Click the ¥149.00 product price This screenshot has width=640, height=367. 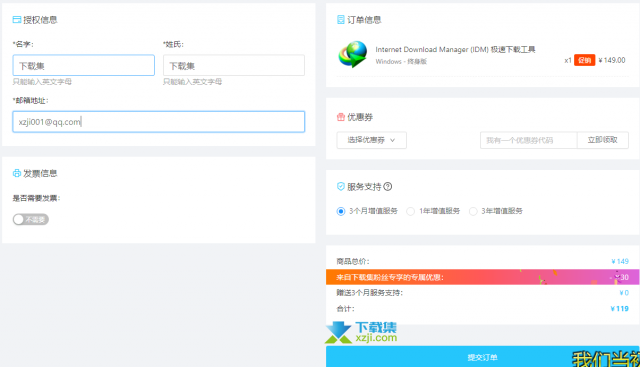(612, 60)
